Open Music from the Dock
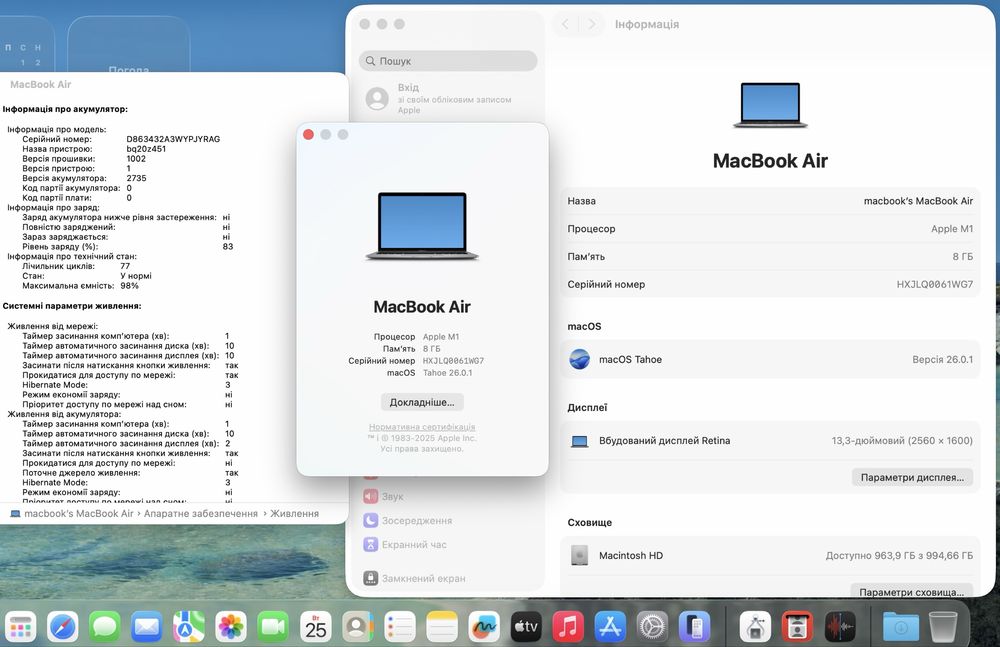This screenshot has width=1000, height=647. pyautogui.click(x=568, y=627)
